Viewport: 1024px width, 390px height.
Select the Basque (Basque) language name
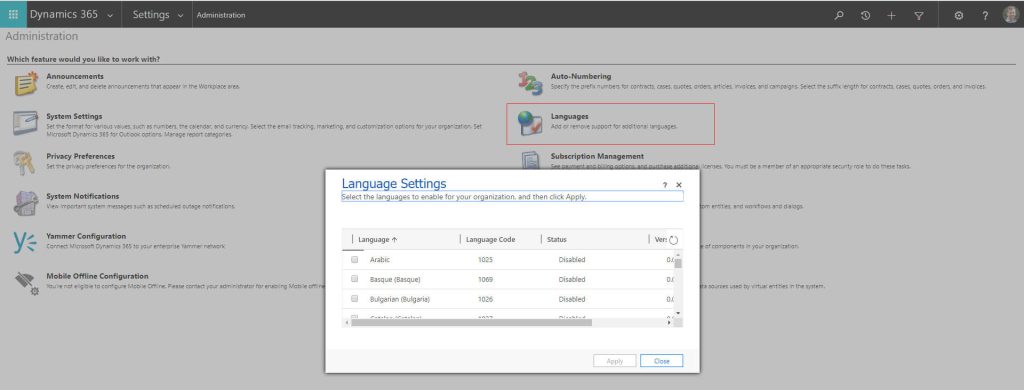point(394,279)
